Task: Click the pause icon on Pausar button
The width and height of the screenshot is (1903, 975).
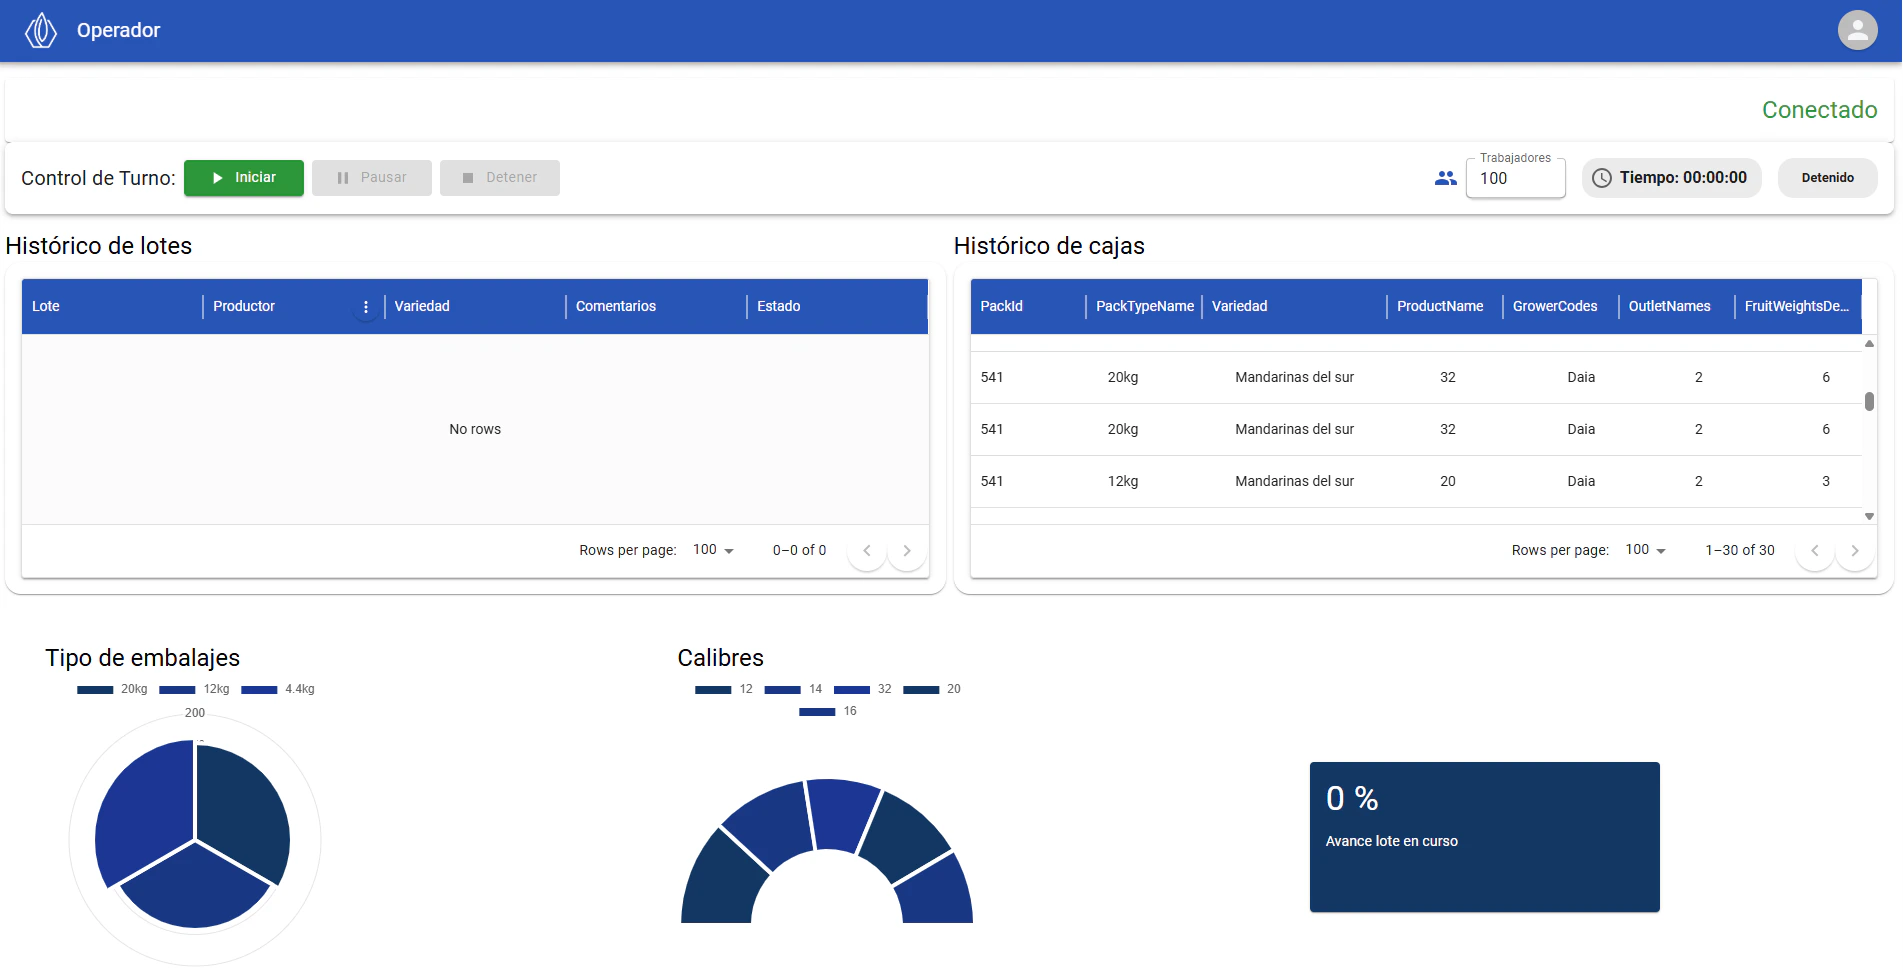Action: (341, 177)
